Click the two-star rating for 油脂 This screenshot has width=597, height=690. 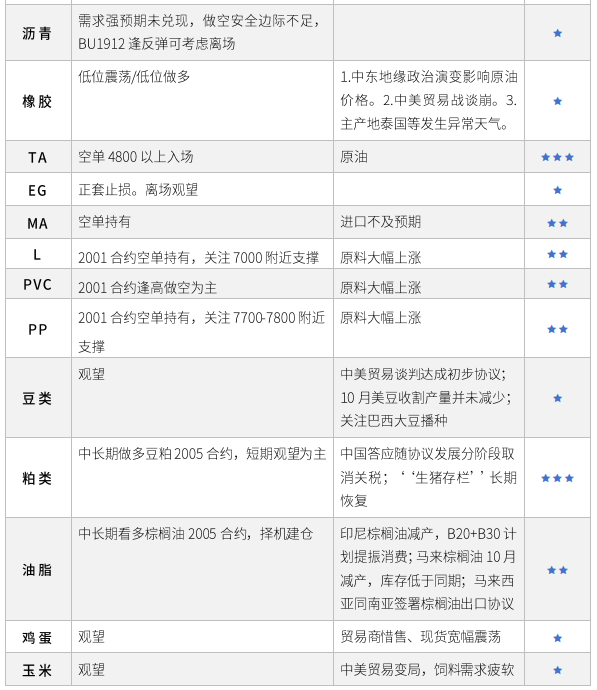[x=557, y=570]
